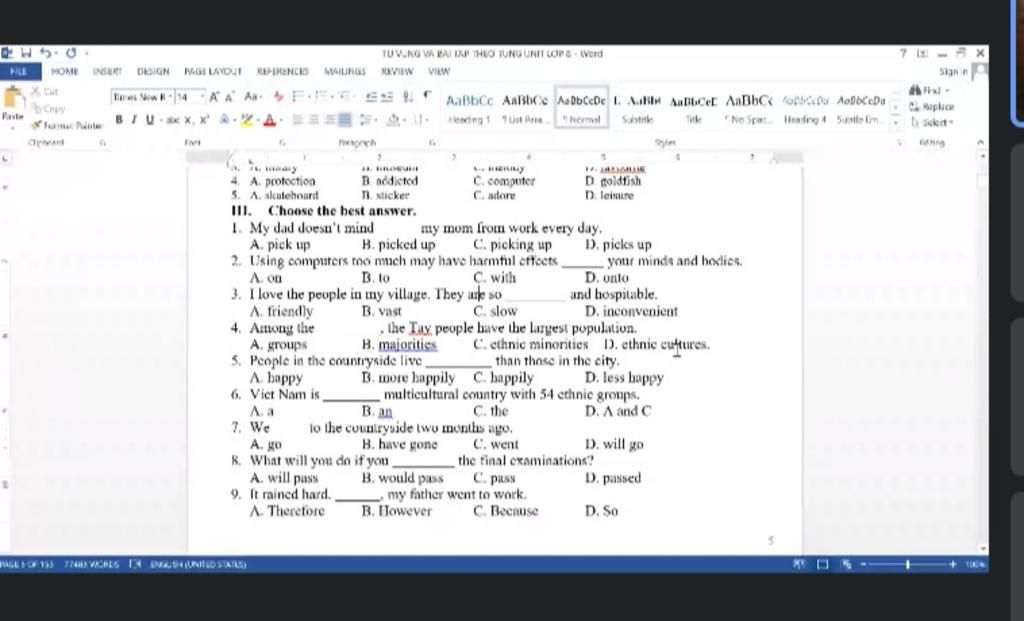Toggle Bold formatting
Screen dimensions: 1024x621
(119, 119)
